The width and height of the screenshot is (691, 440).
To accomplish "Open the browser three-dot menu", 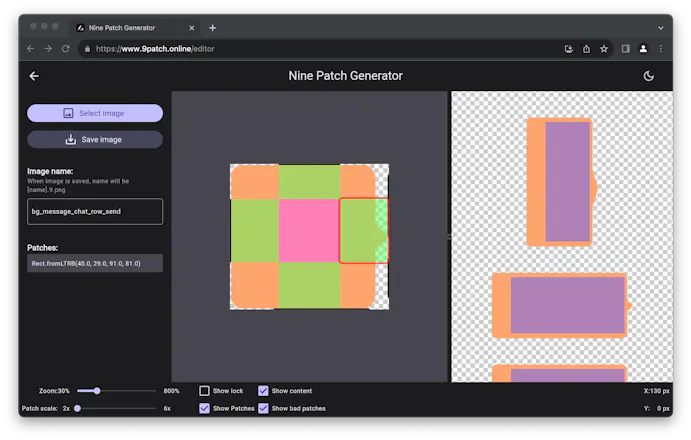I will coord(661,49).
